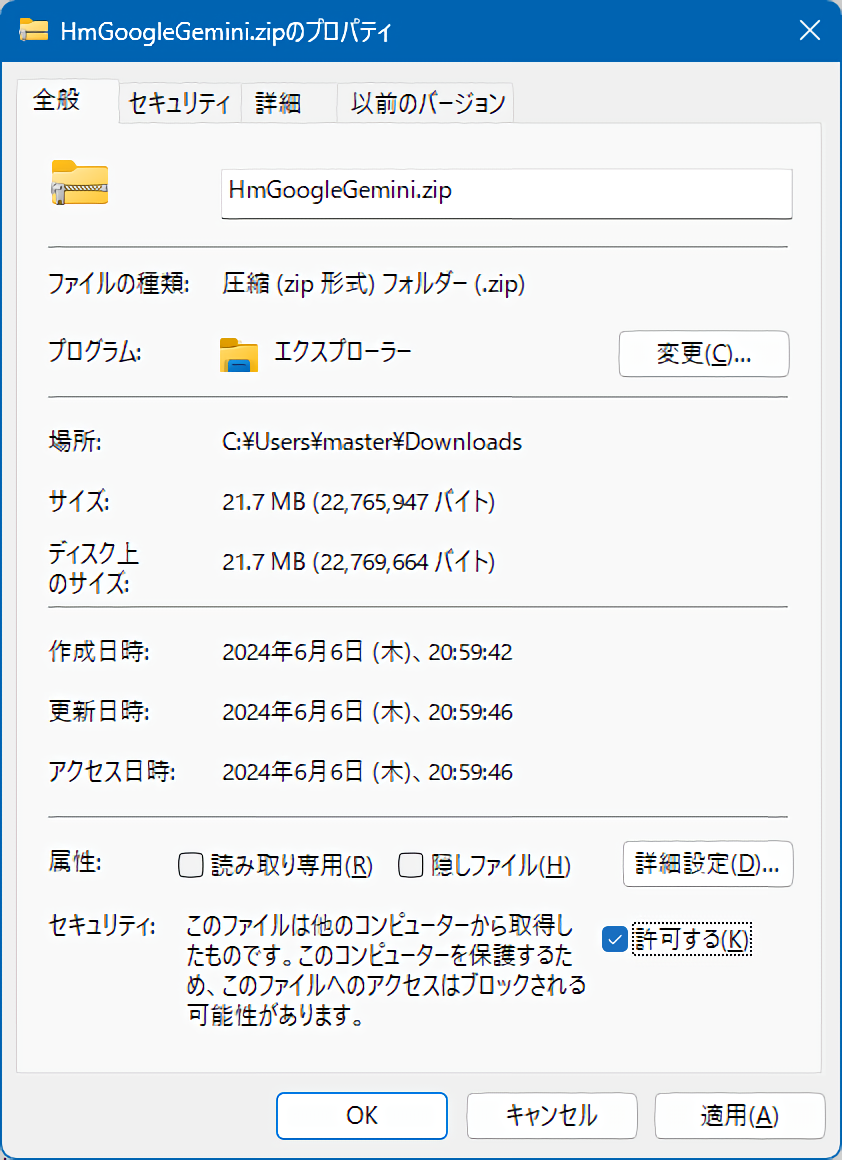
Task: Select the 以前のバージョン tab
Action: tap(427, 103)
